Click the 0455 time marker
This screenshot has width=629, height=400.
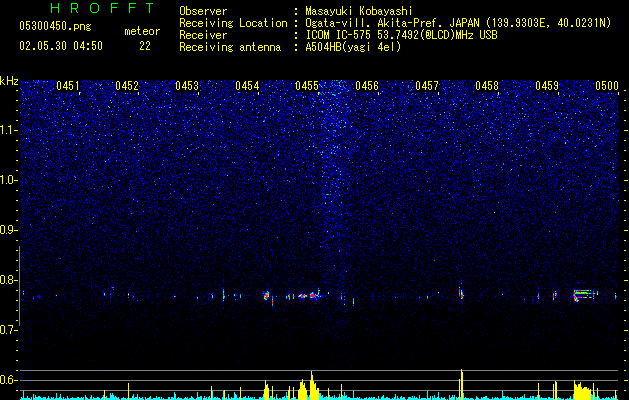306,86
